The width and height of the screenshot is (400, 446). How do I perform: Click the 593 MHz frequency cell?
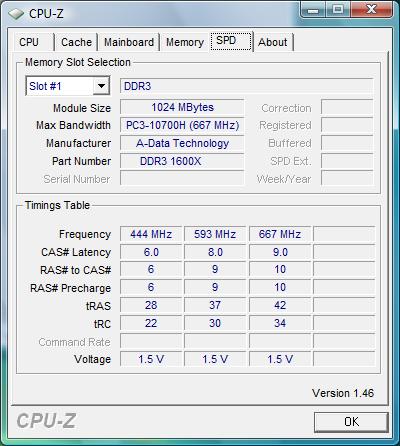point(215,234)
